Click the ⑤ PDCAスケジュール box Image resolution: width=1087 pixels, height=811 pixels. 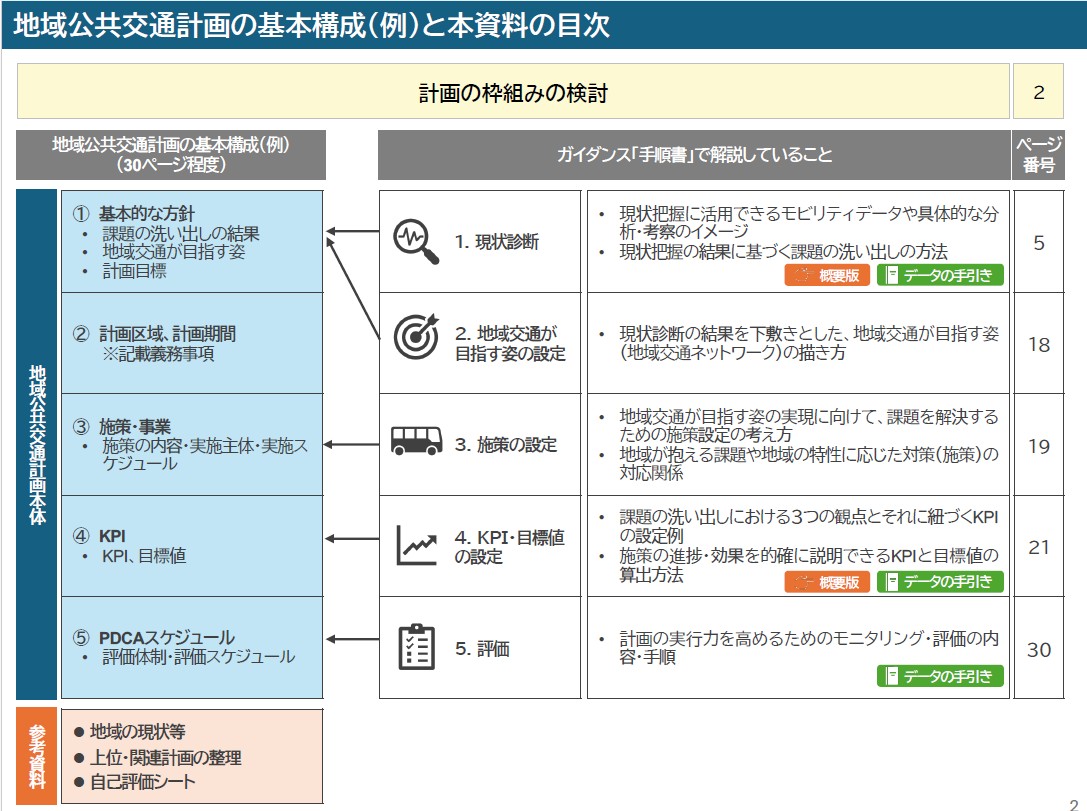[192, 647]
